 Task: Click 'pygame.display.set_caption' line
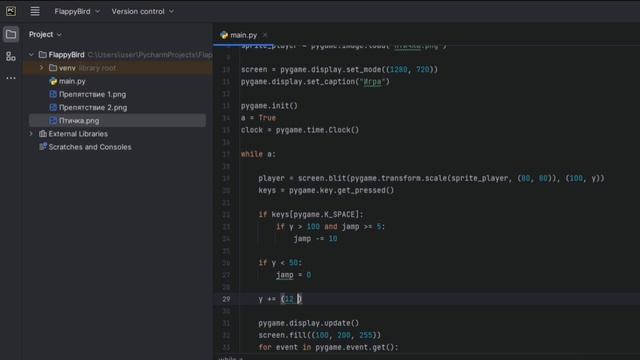tap(315, 82)
